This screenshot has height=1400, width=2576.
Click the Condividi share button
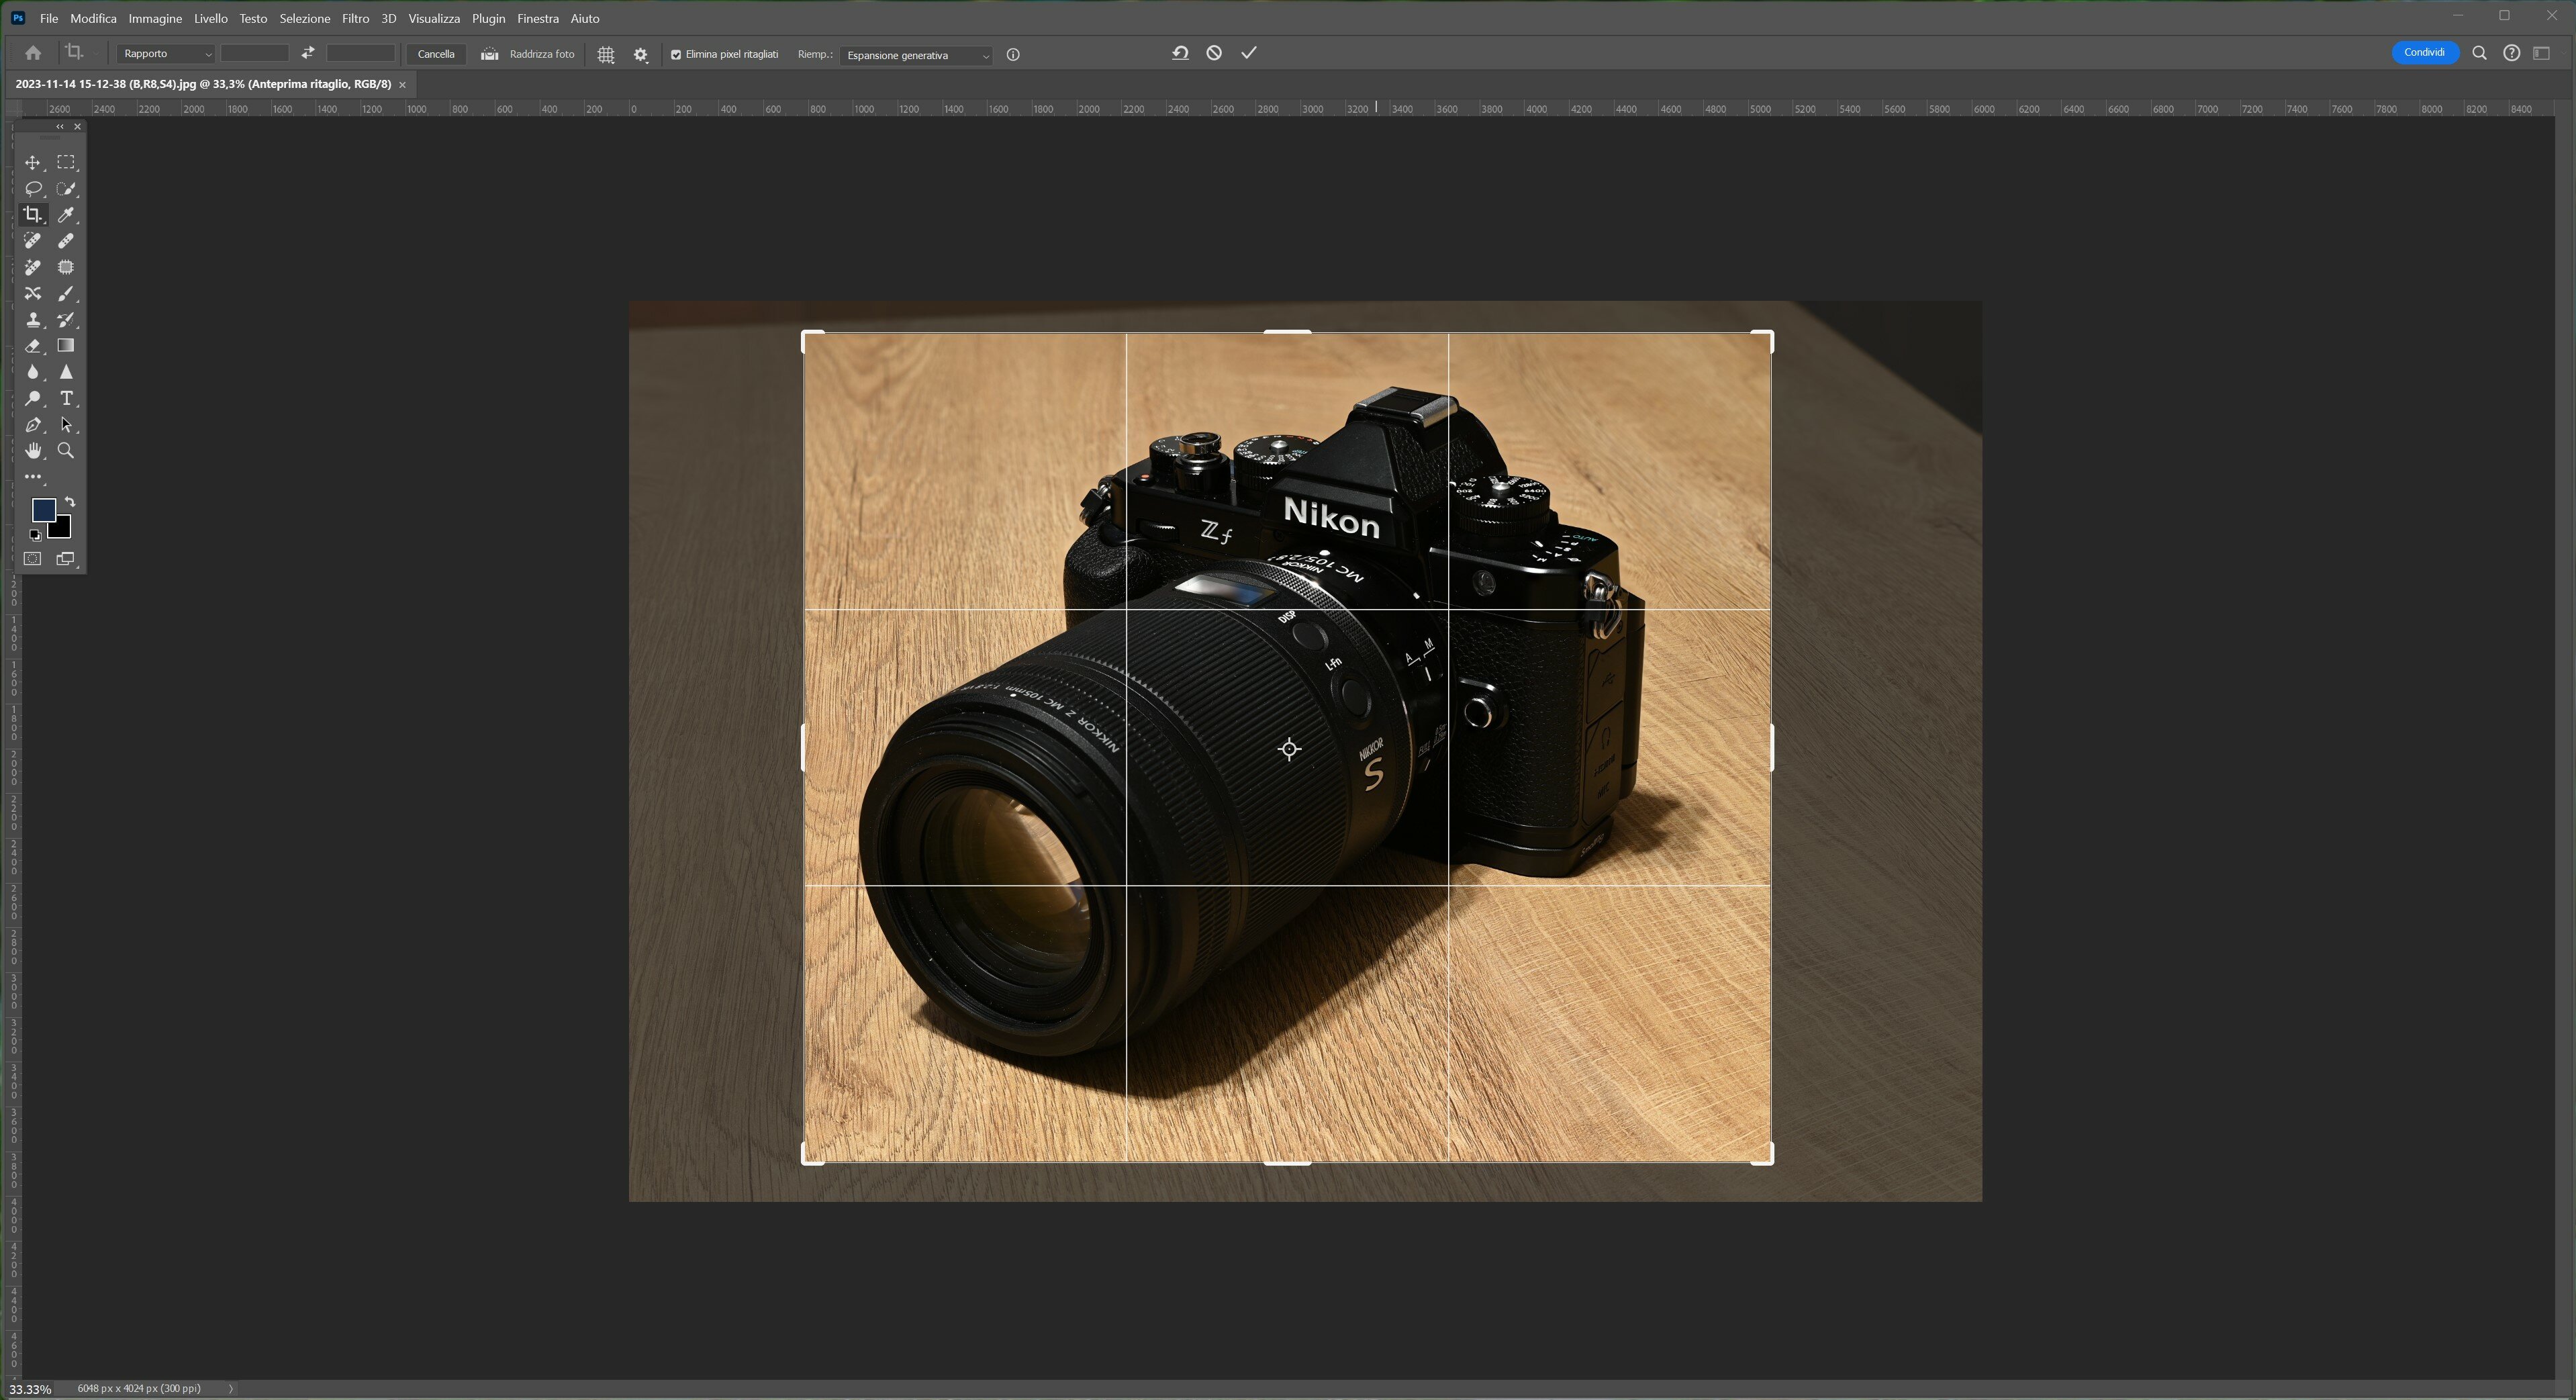[x=2425, y=53]
